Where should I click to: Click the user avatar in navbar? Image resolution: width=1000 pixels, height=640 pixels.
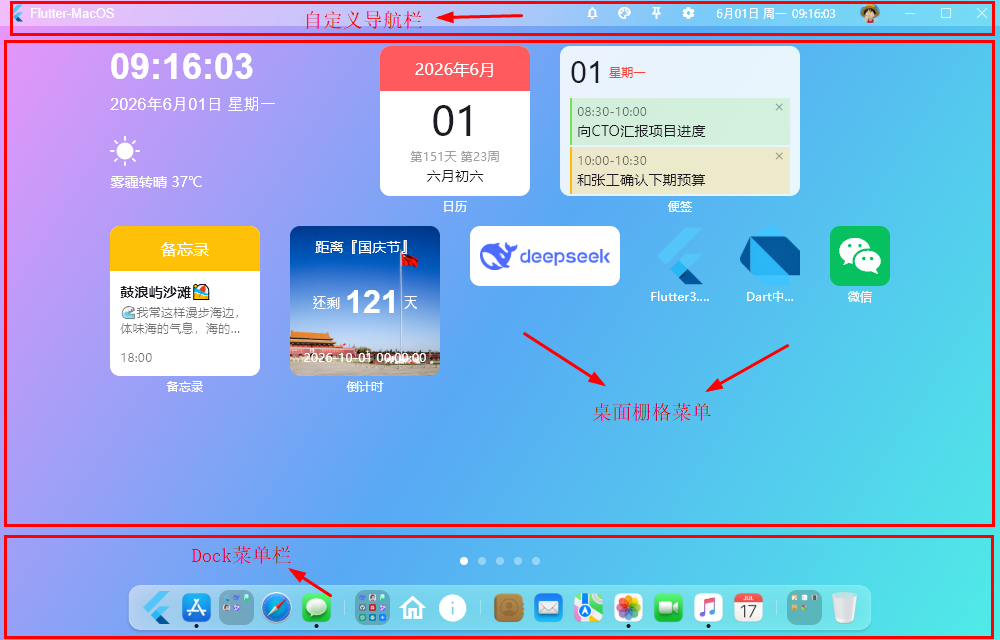point(869,13)
